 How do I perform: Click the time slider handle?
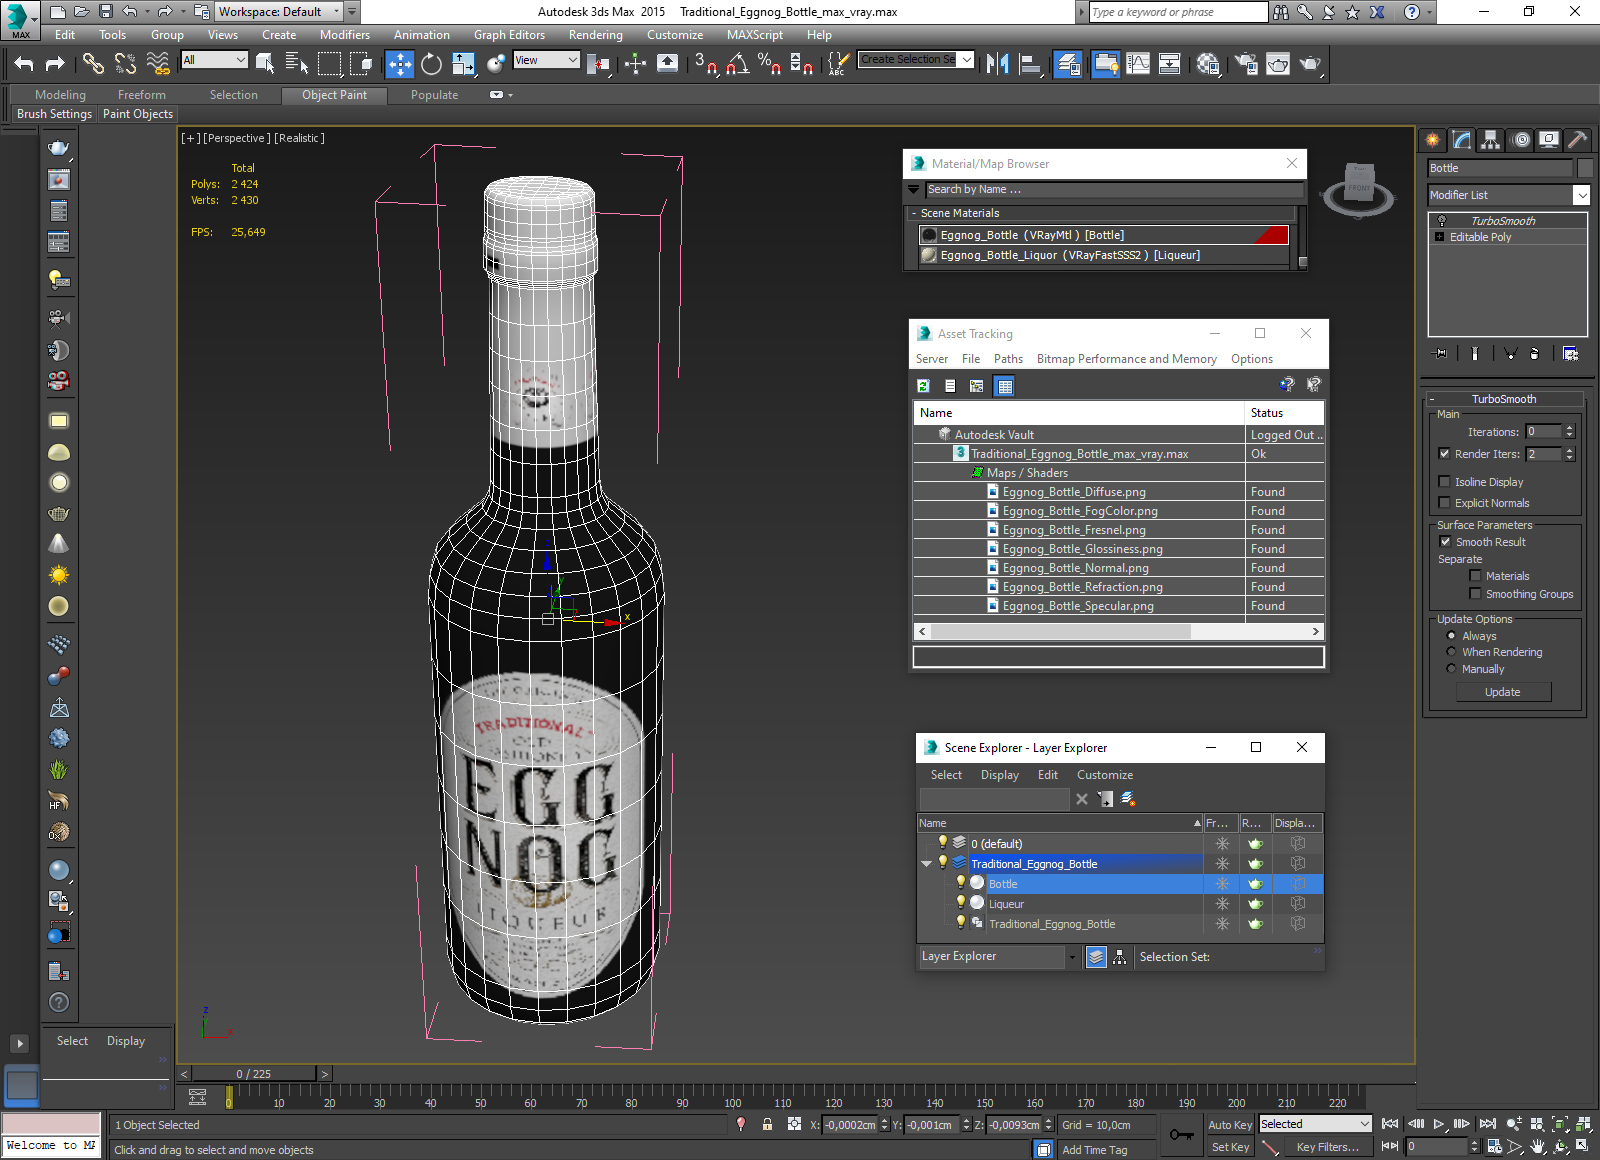pos(254,1074)
